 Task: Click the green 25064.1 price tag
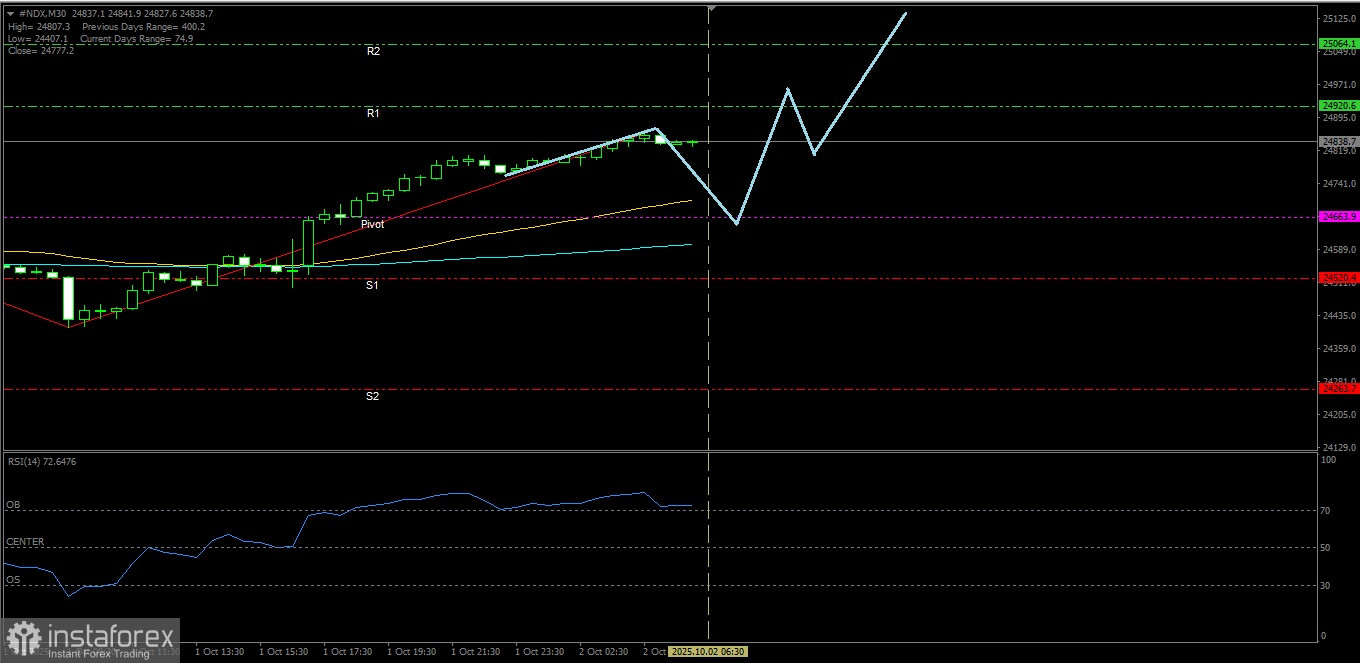coord(1338,44)
